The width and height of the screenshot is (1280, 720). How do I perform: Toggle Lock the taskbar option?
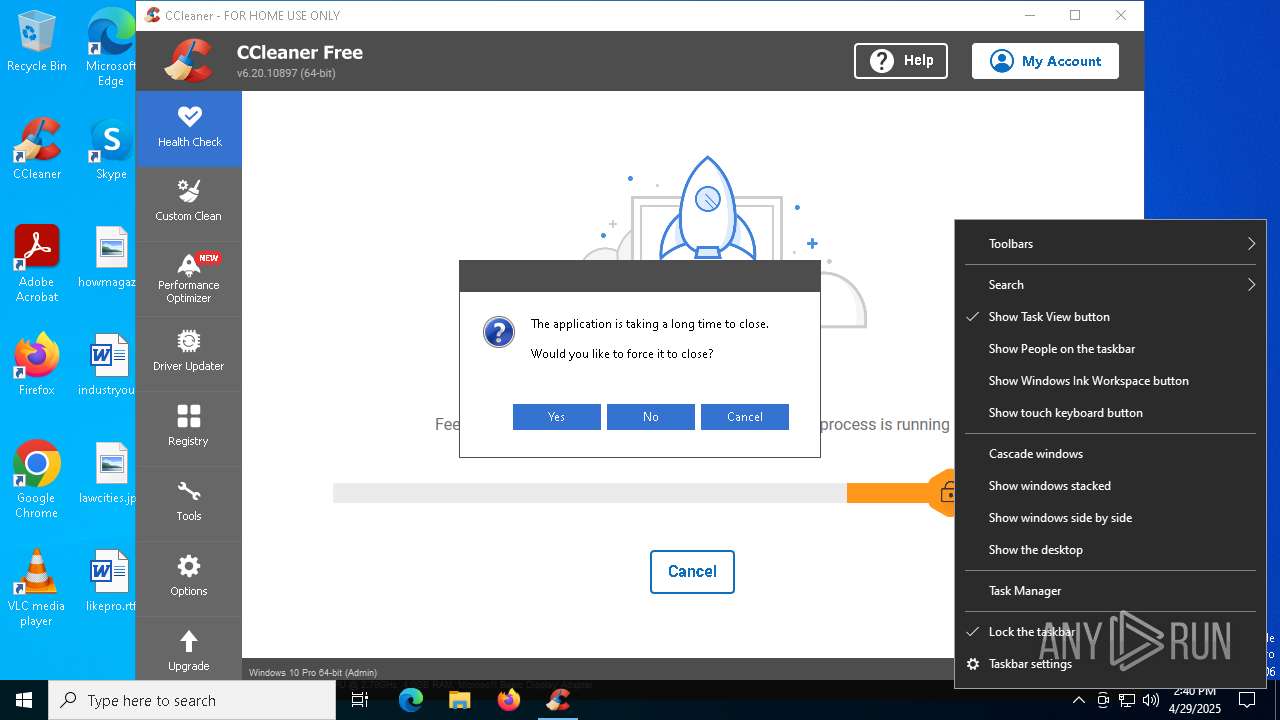tap(1110, 632)
